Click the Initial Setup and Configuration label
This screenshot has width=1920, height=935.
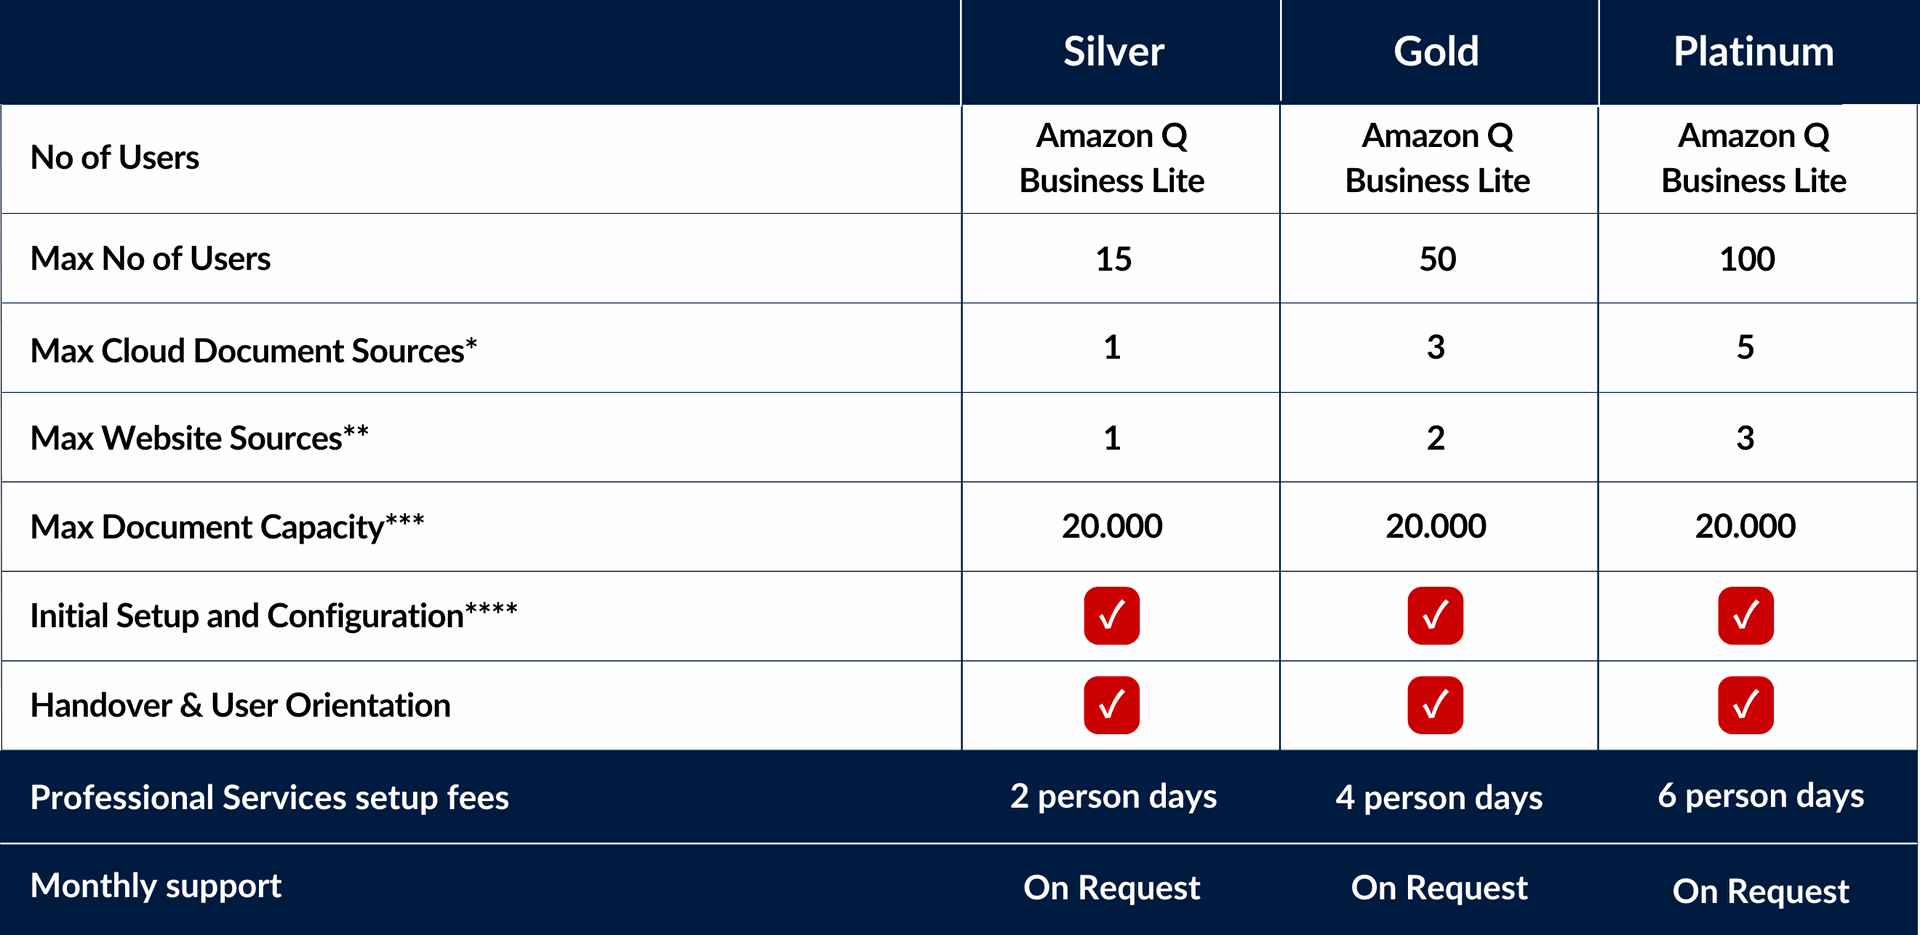(x=274, y=615)
